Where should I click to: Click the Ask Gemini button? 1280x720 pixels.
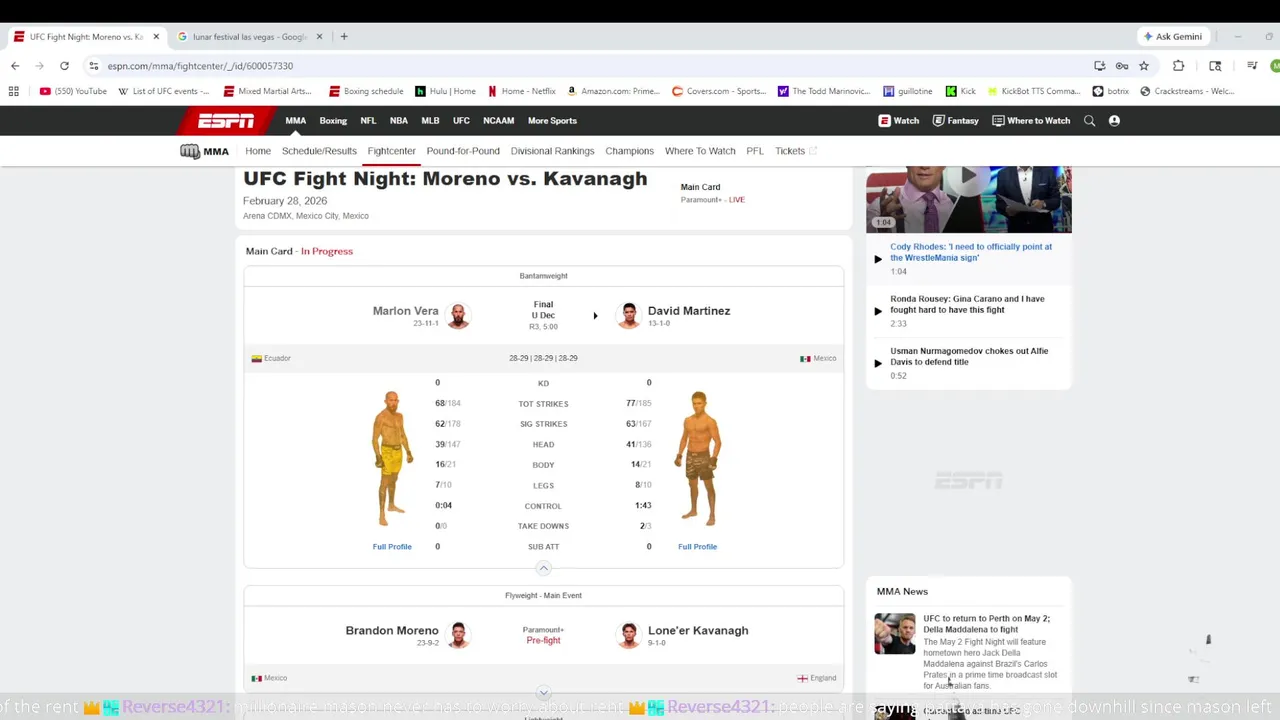pos(1173,37)
